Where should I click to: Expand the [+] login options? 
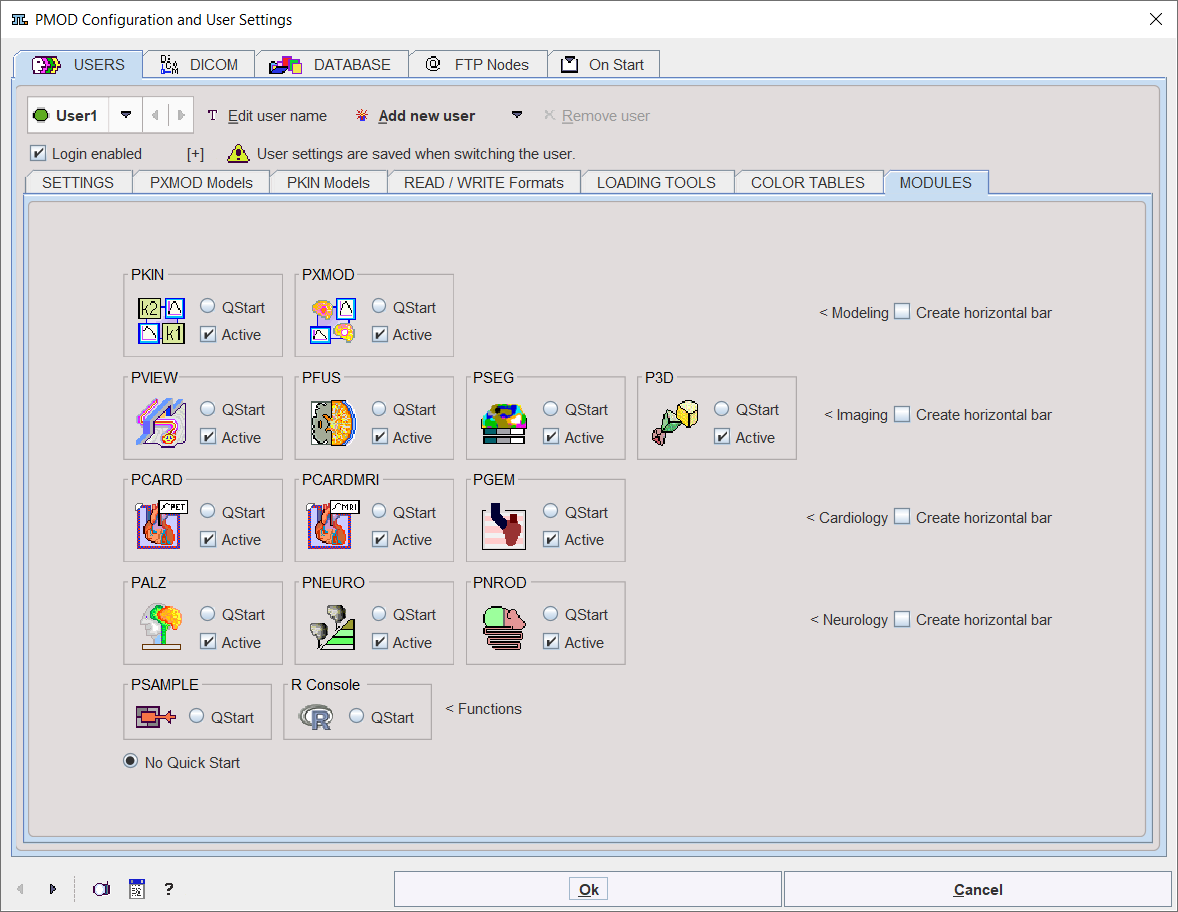click(x=195, y=154)
